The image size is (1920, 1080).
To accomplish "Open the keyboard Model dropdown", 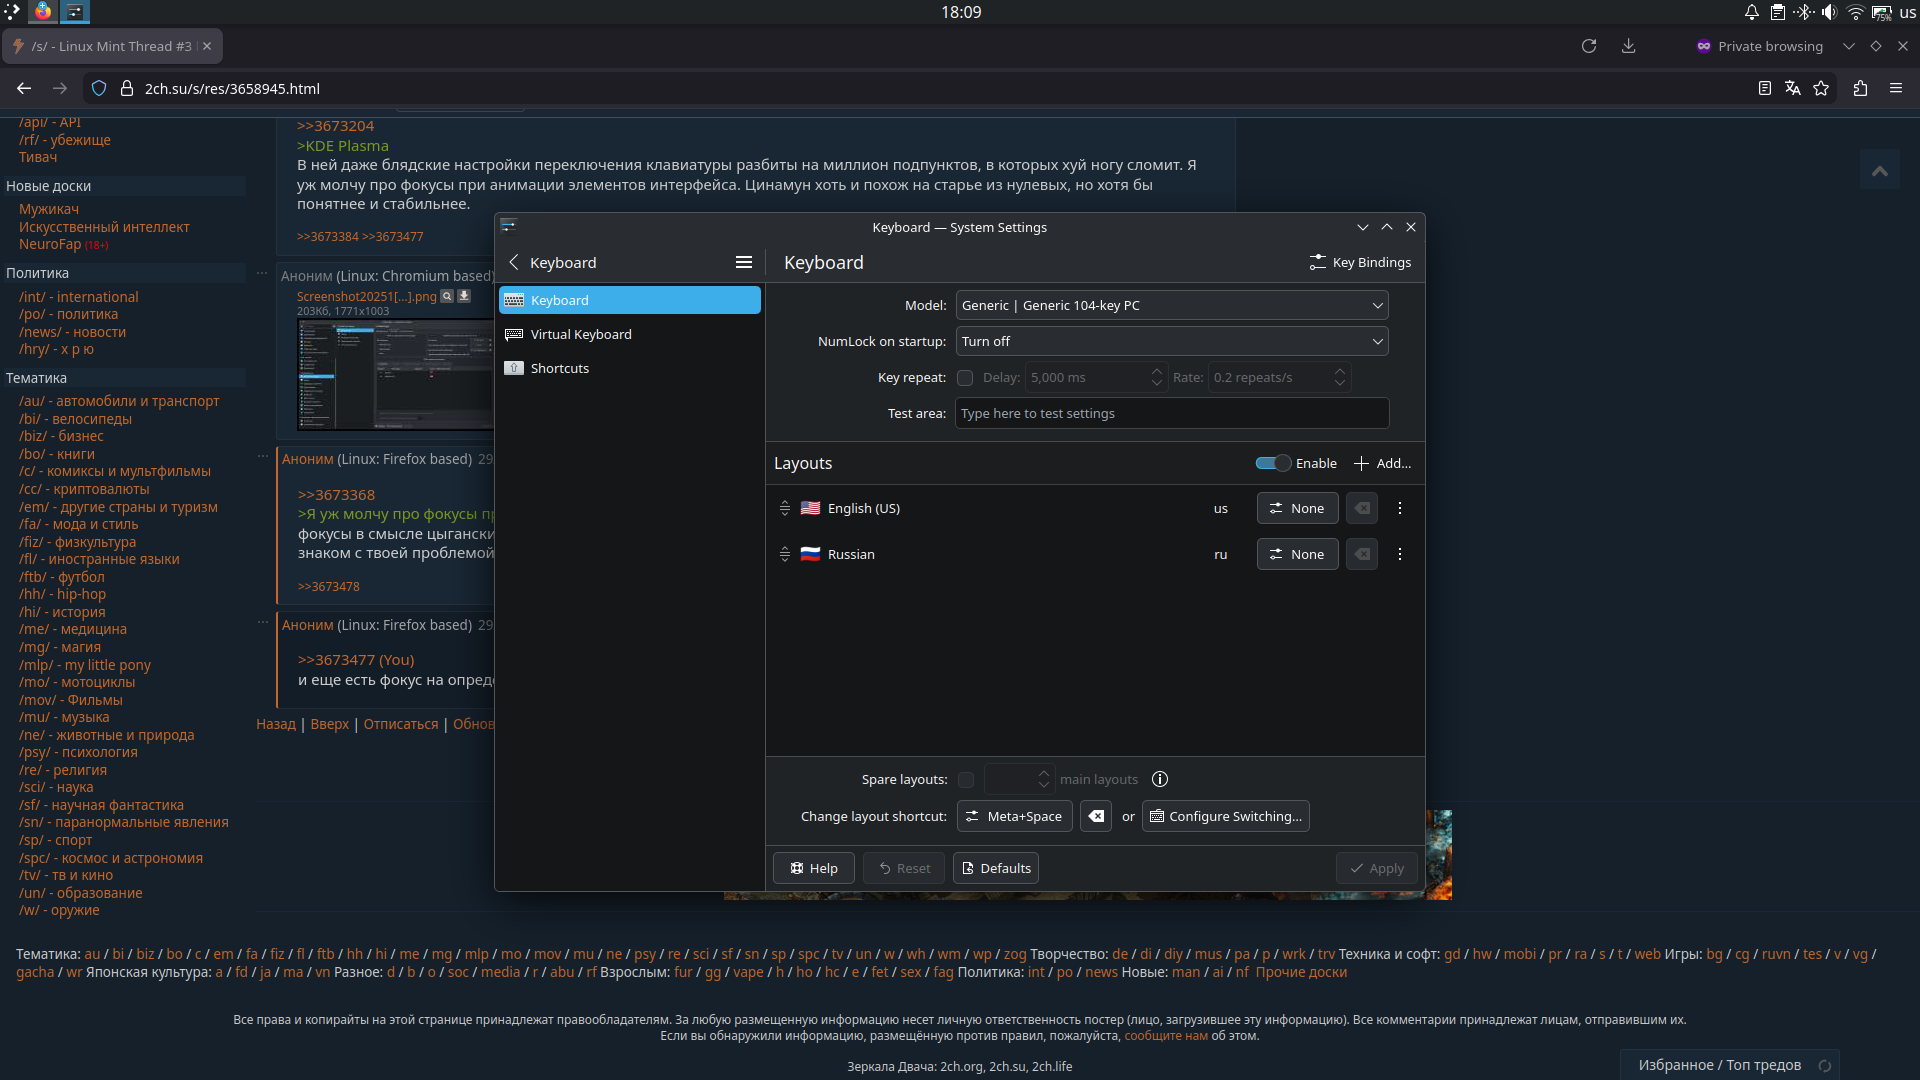I will [x=1171, y=305].
